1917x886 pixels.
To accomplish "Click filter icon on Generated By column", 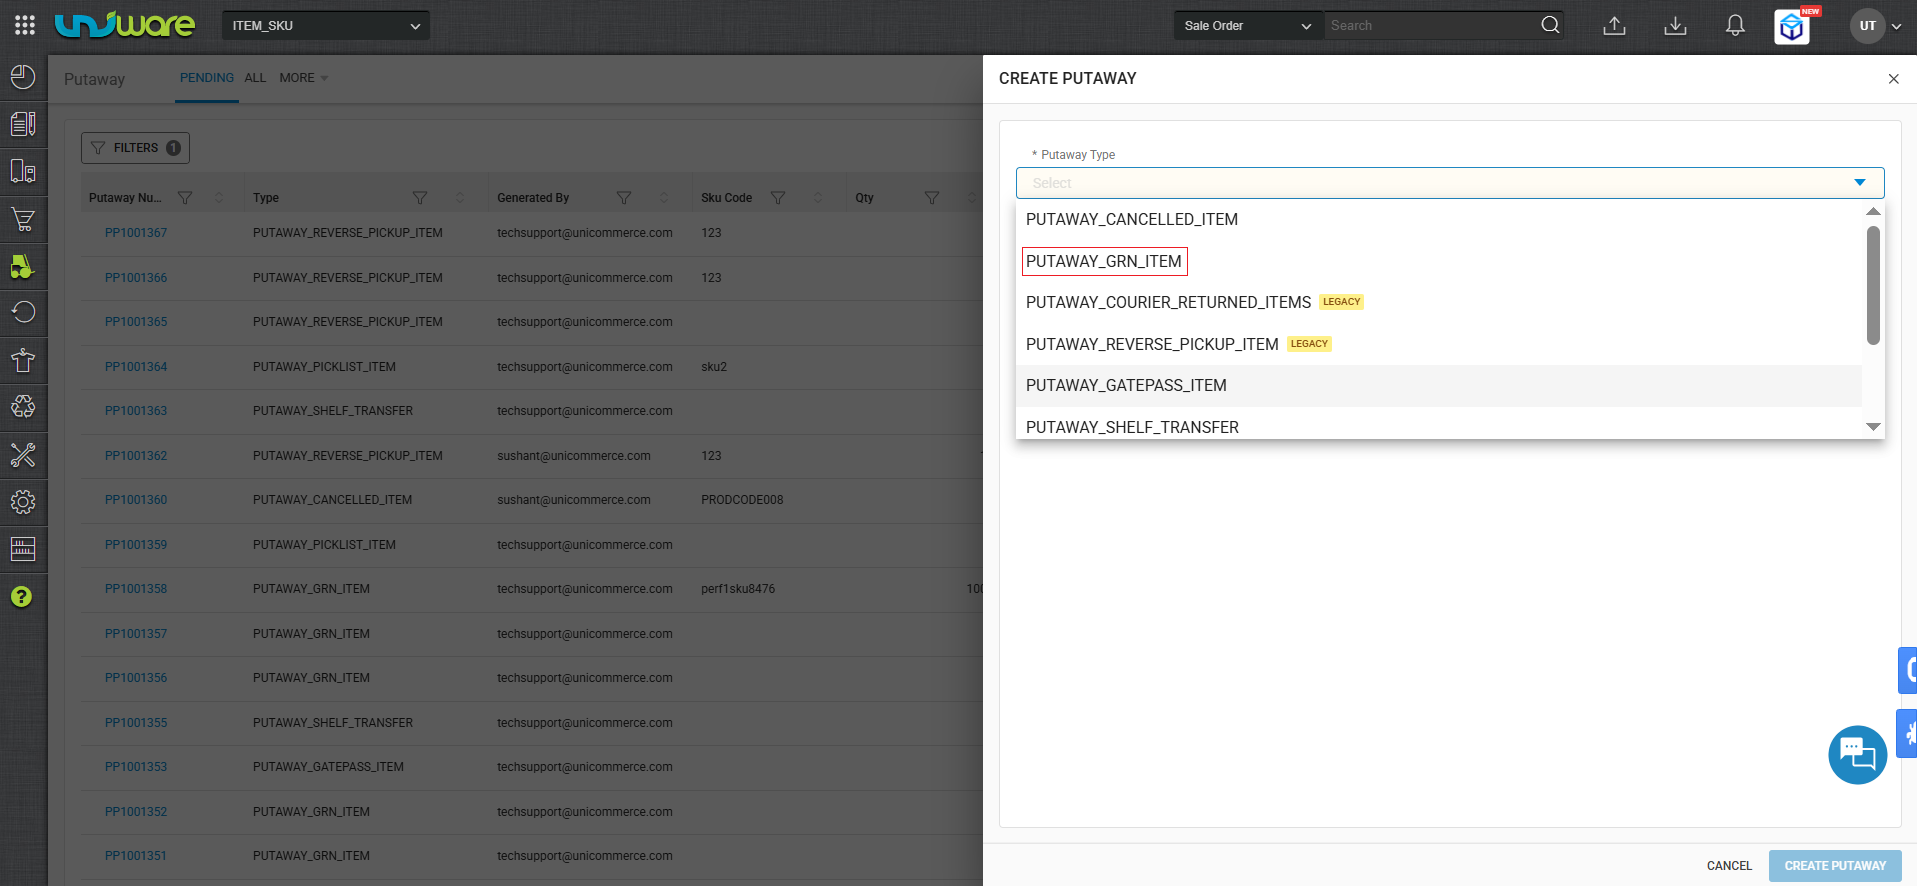I will (x=624, y=198).
